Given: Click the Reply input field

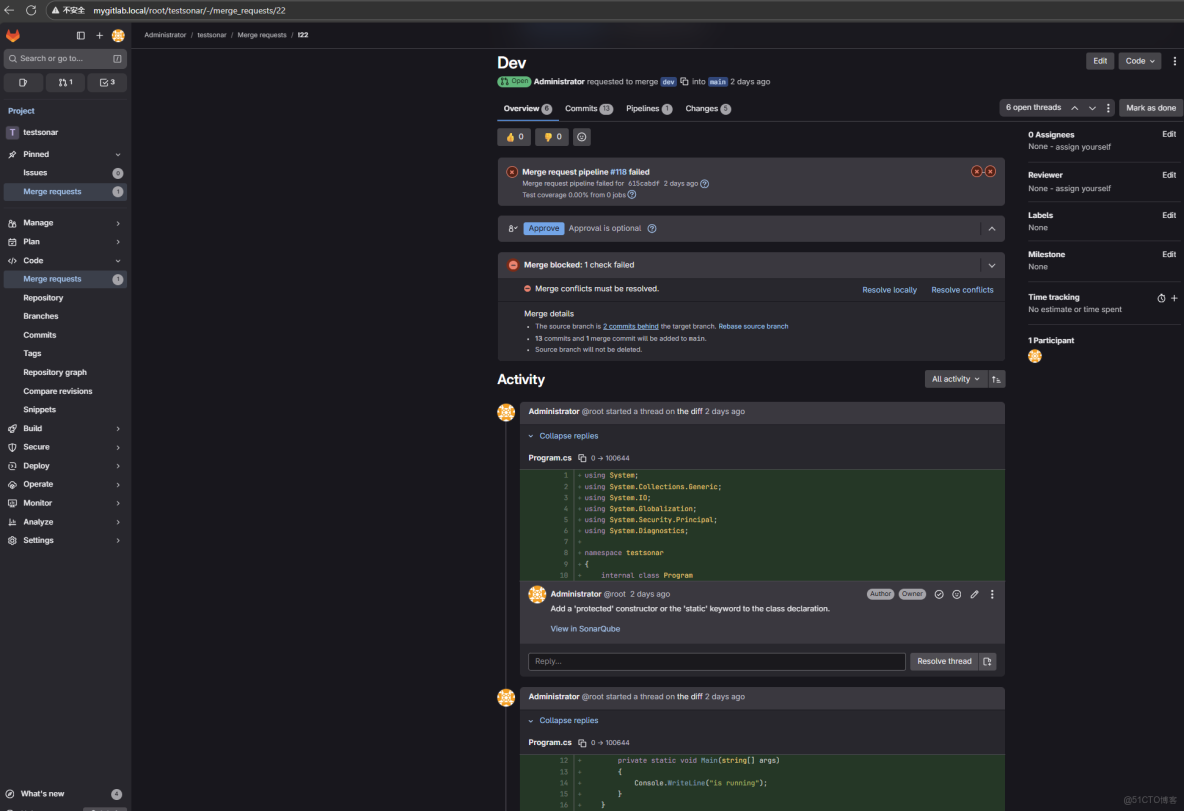Looking at the screenshot, I should [x=716, y=661].
